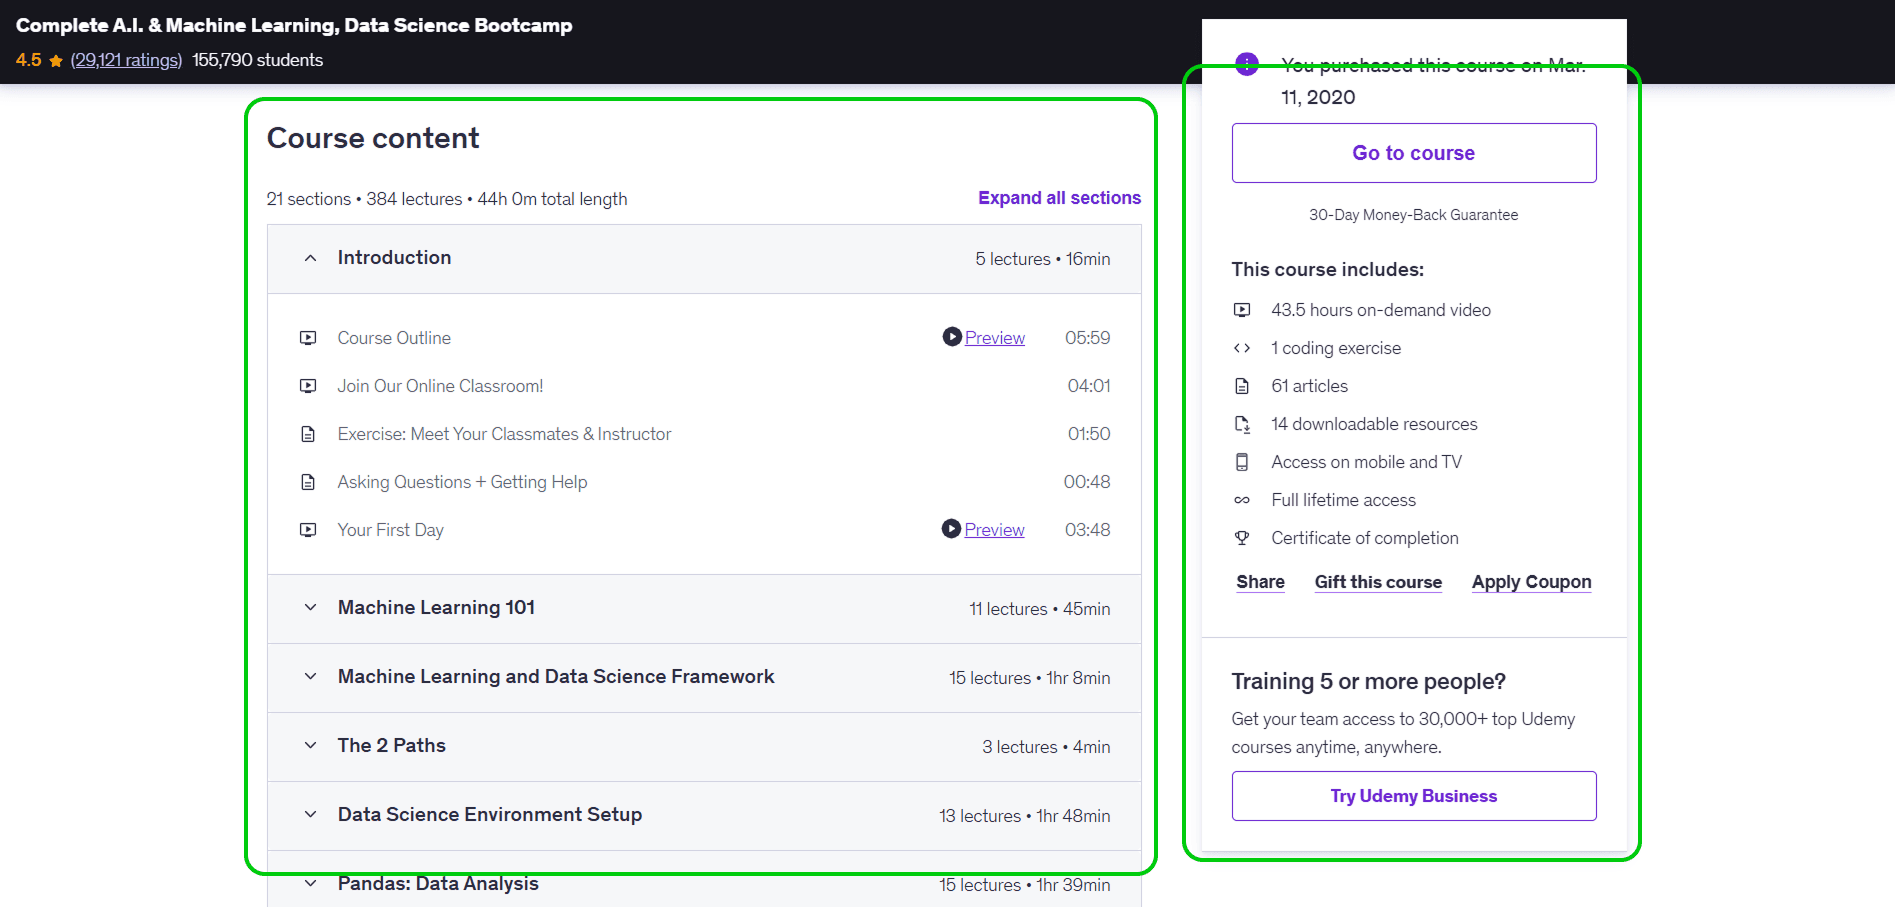The height and width of the screenshot is (907, 1895).
Task: Click Certificate of completion text
Action: (1365, 538)
